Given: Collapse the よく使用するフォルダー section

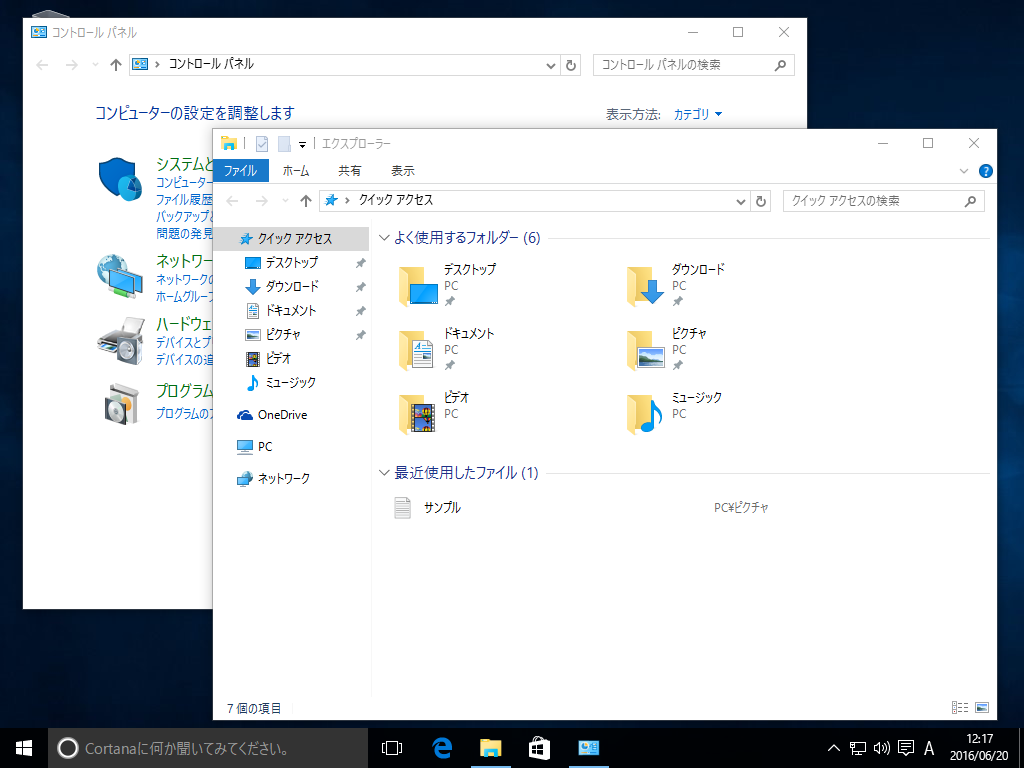Looking at the screenshot, I should pyautogui.click(x=383, y=238).
